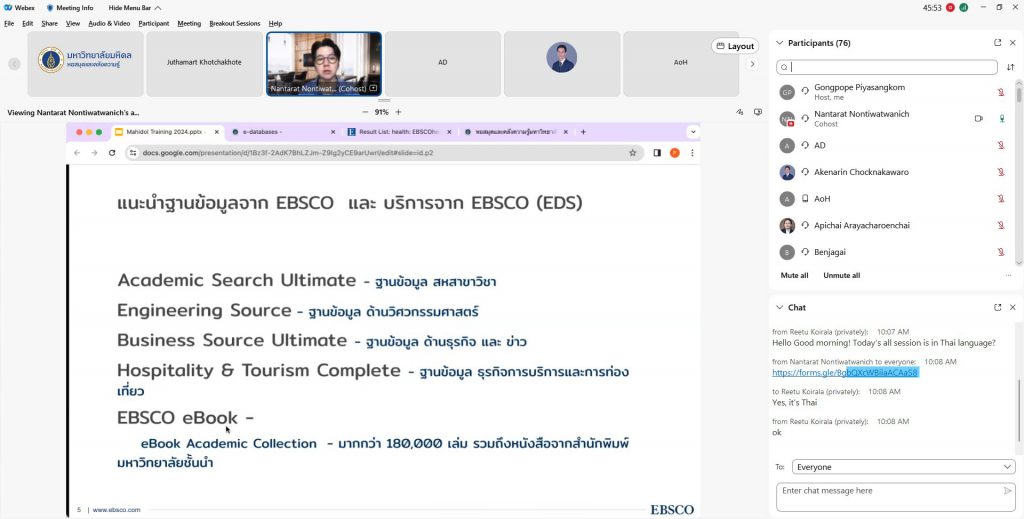Send the chat message with arrow icon

(x=1007, y=491)
